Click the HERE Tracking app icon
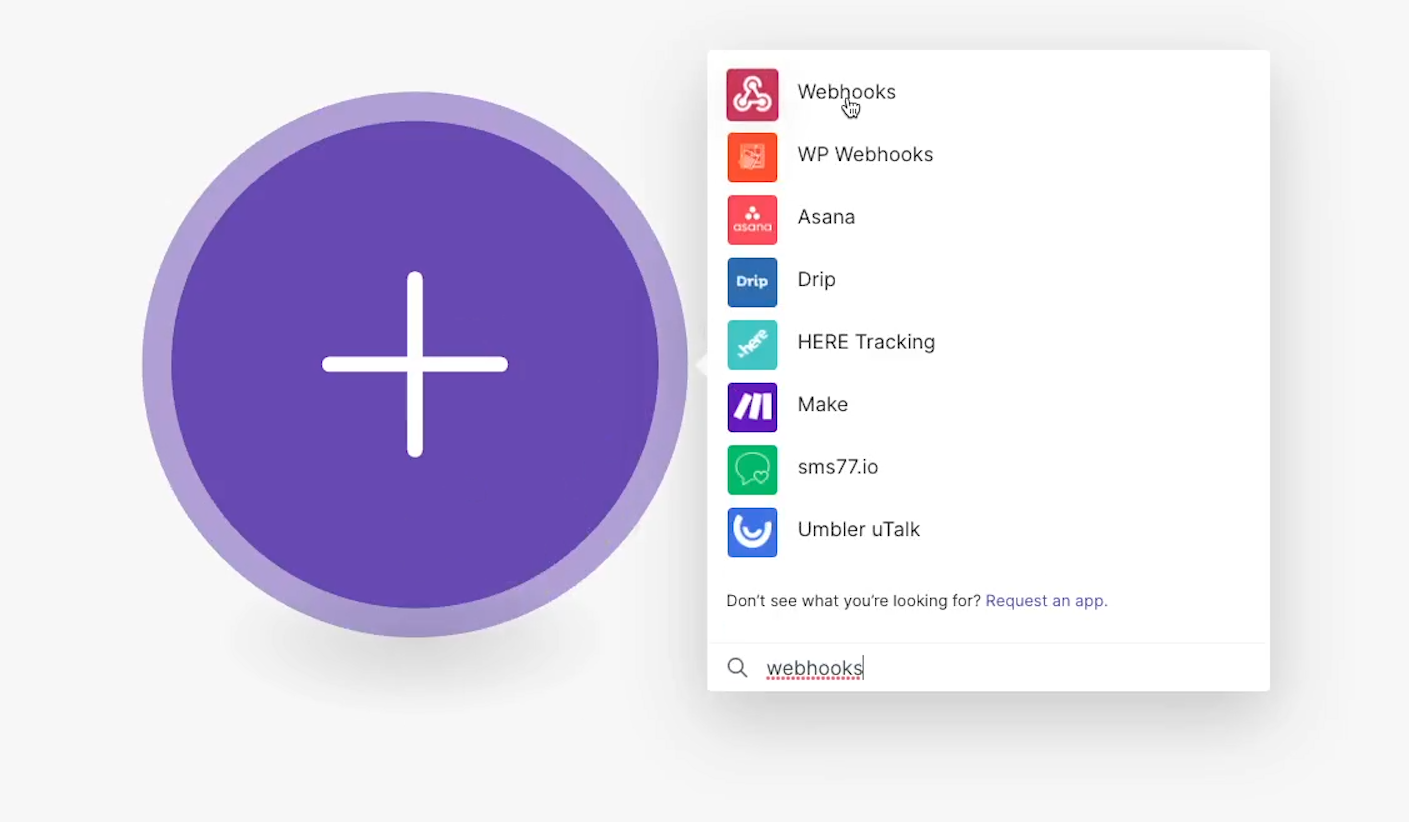1409x822 pixels. (752, 345)
